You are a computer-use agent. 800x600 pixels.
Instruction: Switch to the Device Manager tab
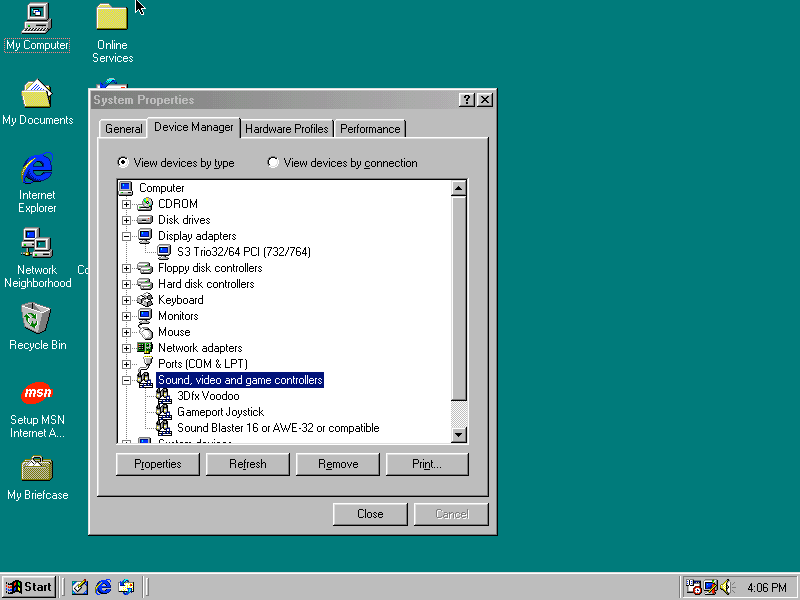point(193,127)
